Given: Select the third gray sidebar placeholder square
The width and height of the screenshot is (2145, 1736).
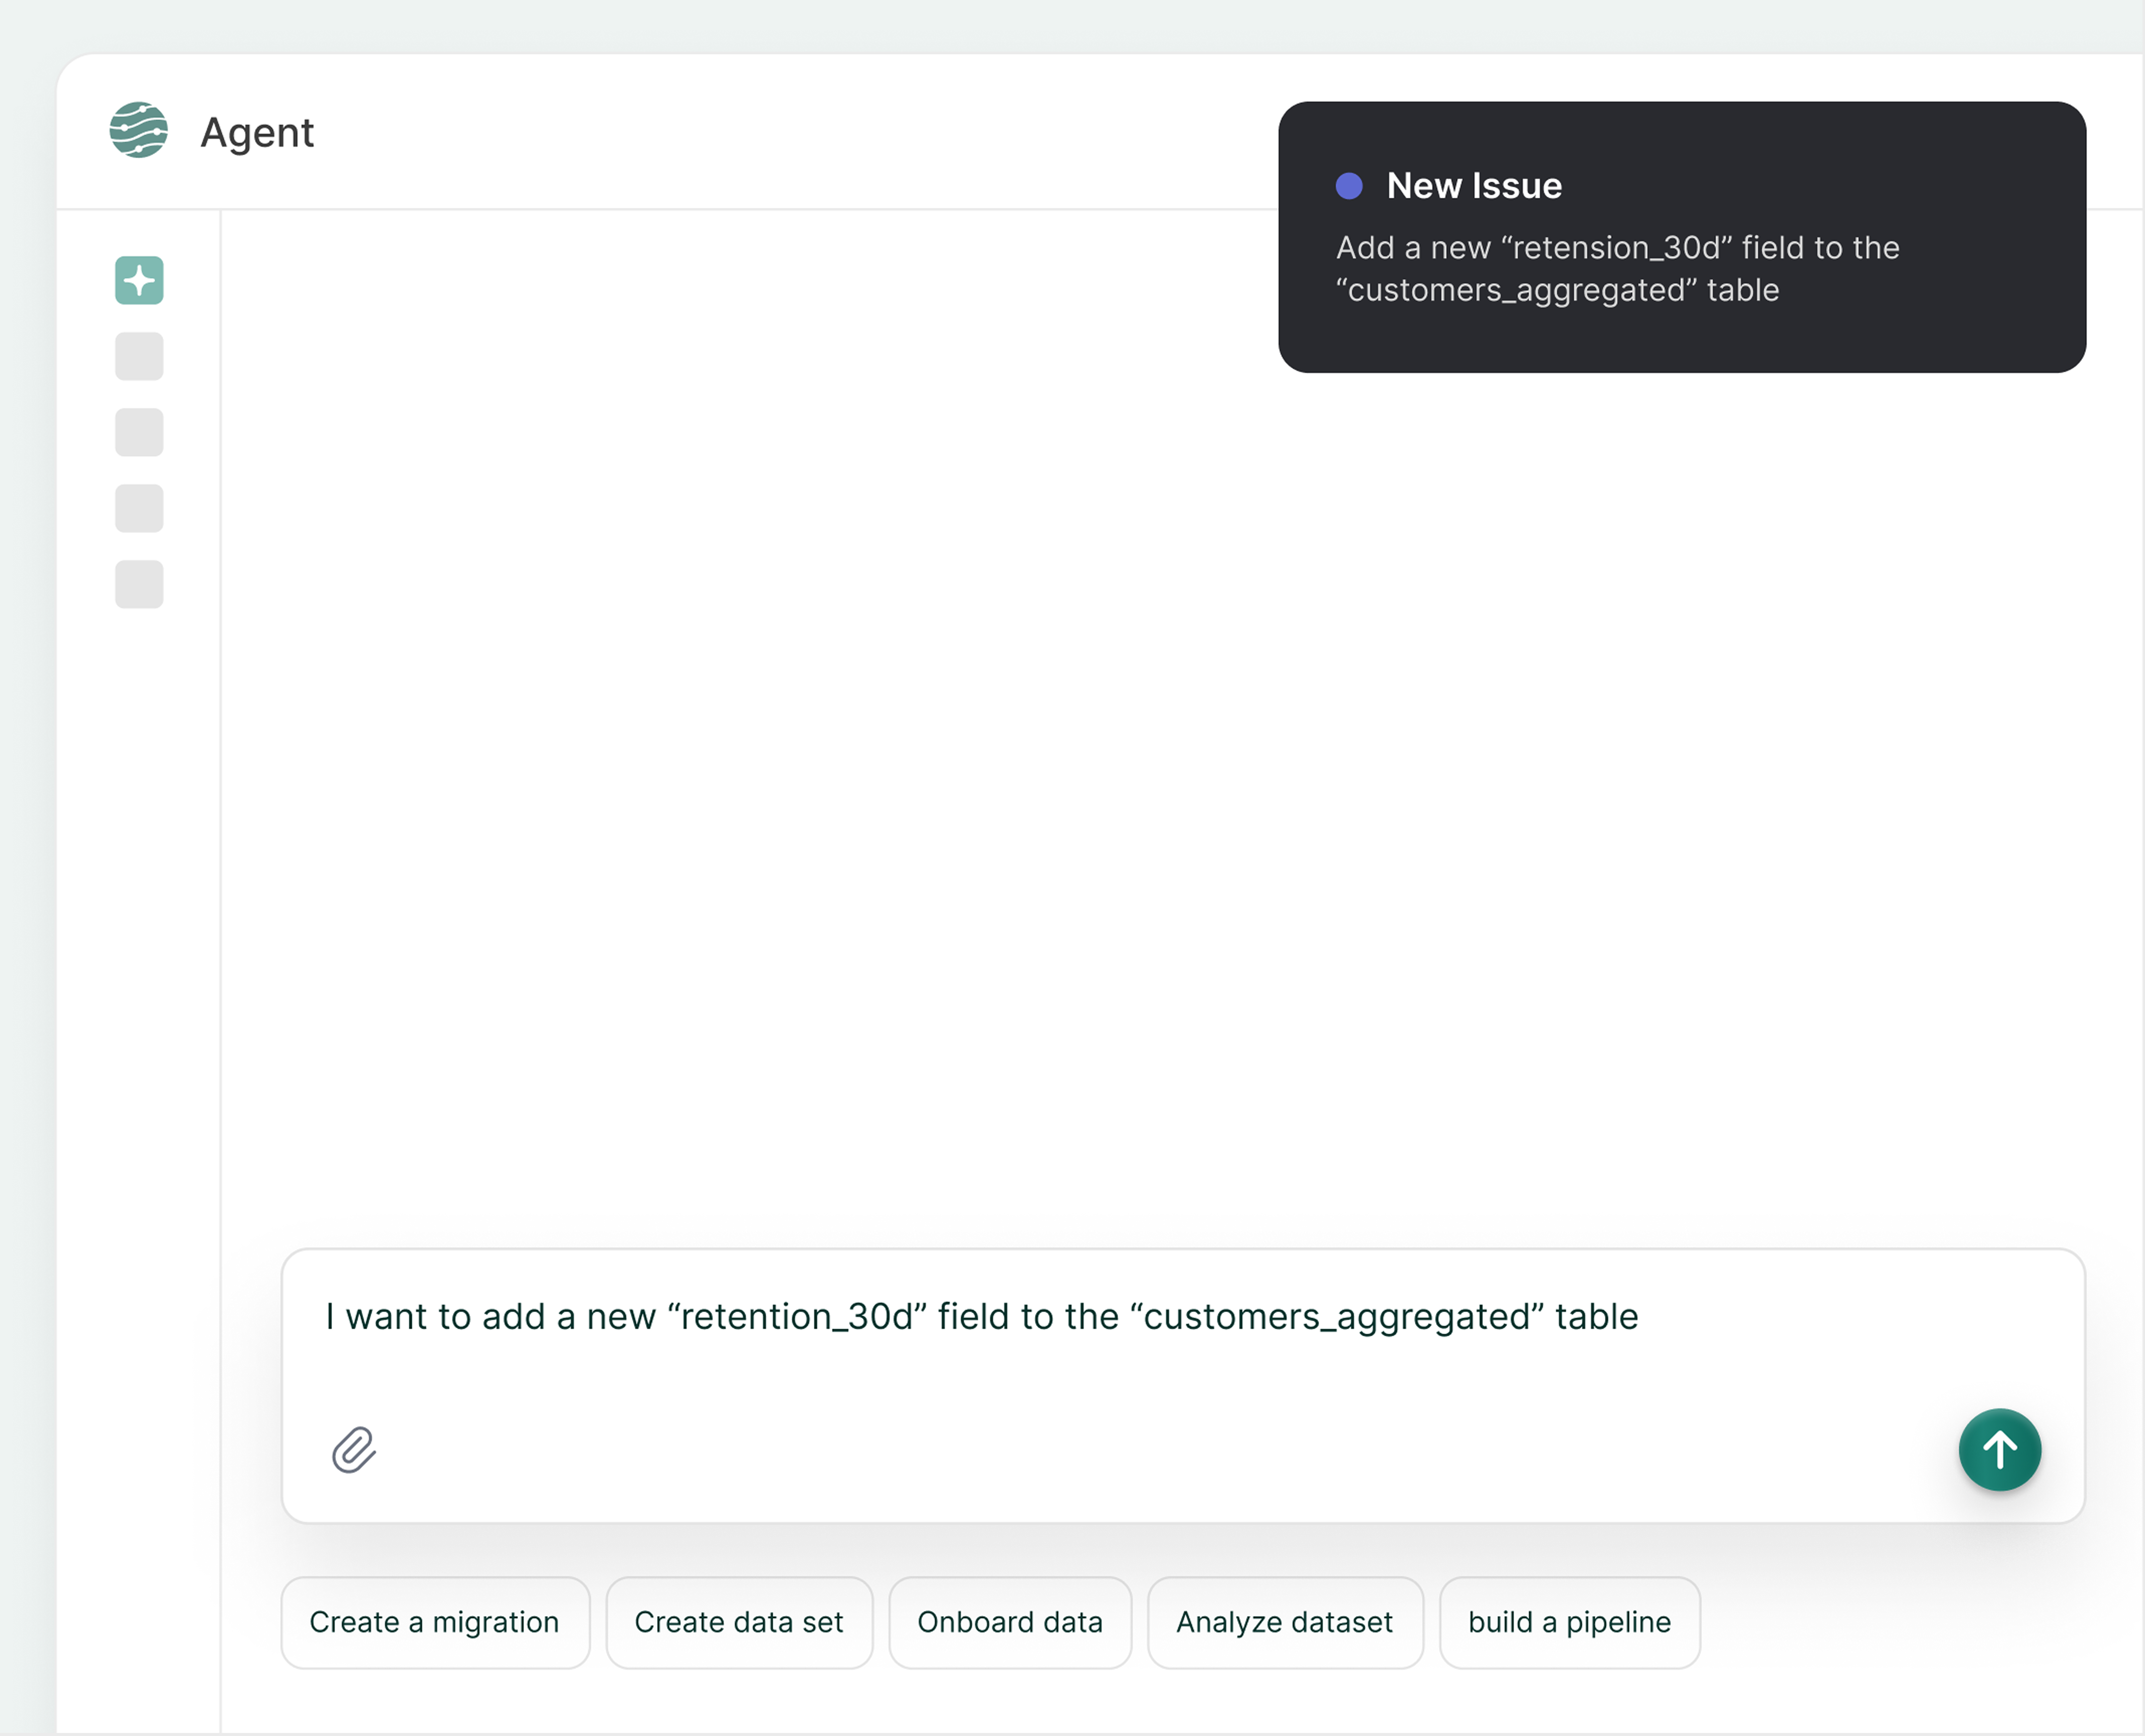Looking at the screenshot, I should pos(139,508).
